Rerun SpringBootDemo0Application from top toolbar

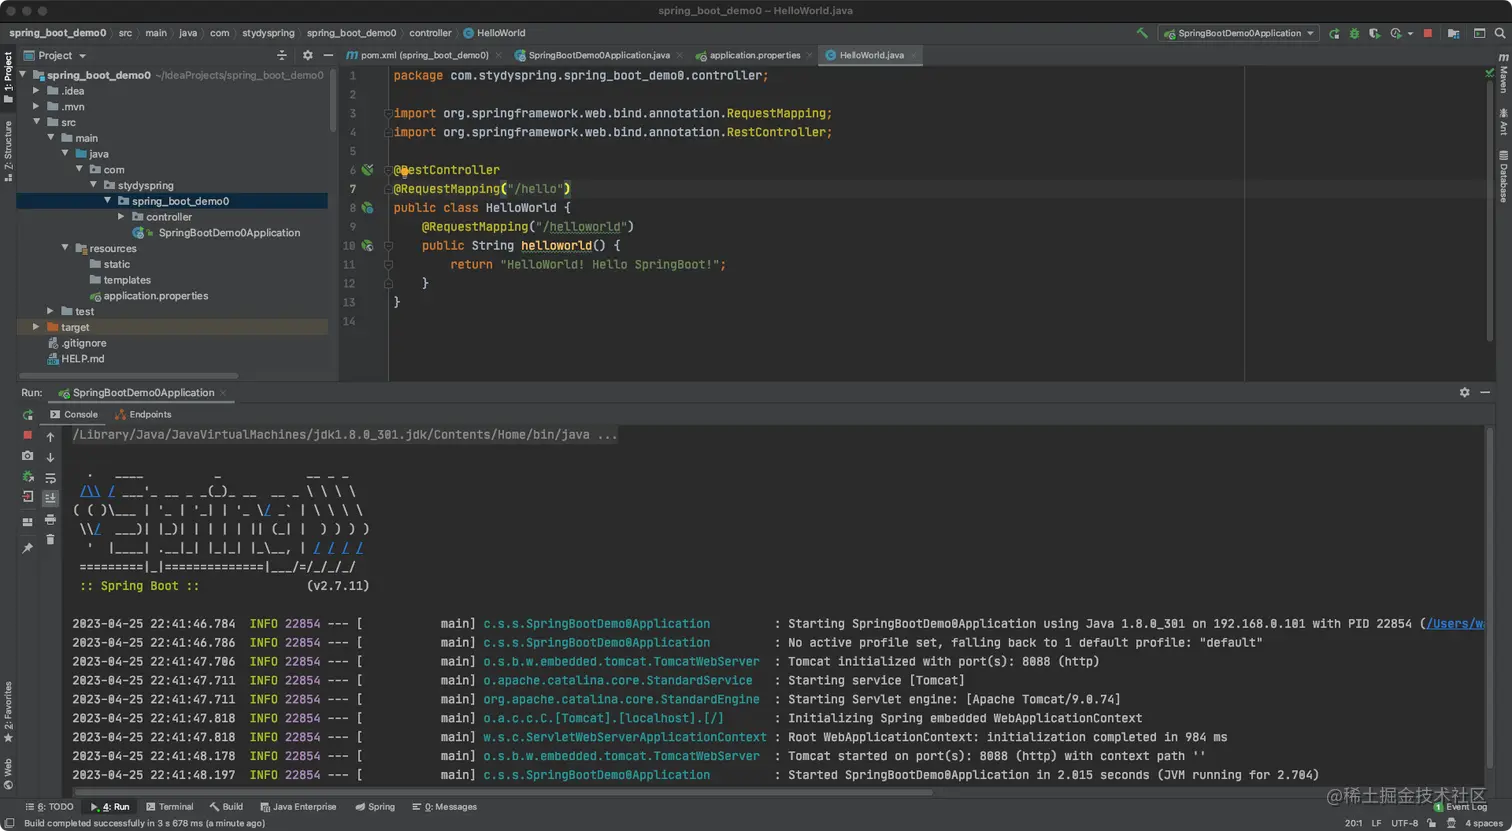pyautogui.click(x=1334, y=33)
